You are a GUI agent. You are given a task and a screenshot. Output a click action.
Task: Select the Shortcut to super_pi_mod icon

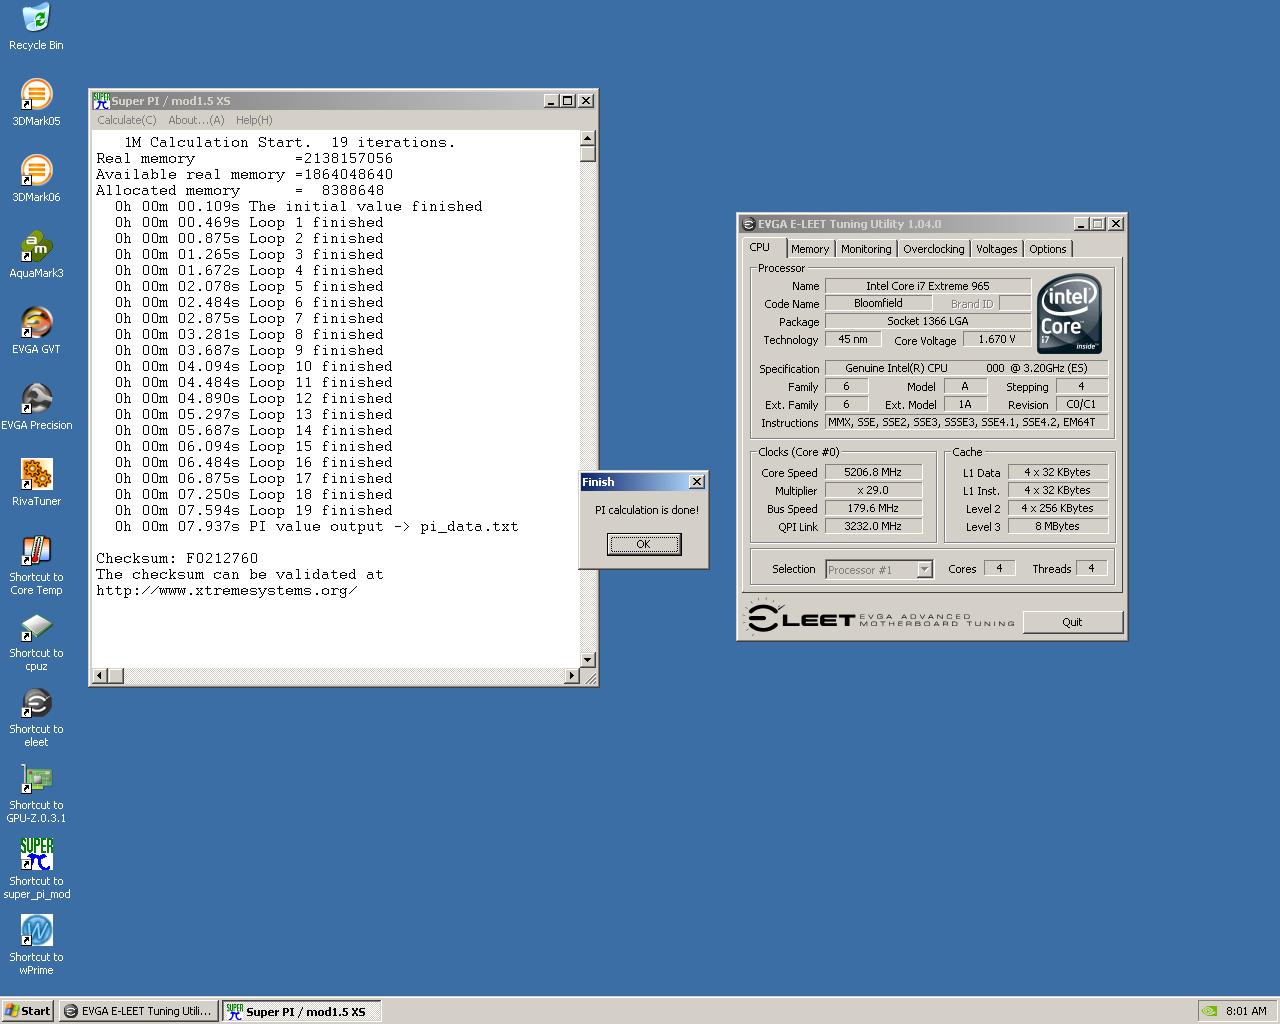point(36,870)
